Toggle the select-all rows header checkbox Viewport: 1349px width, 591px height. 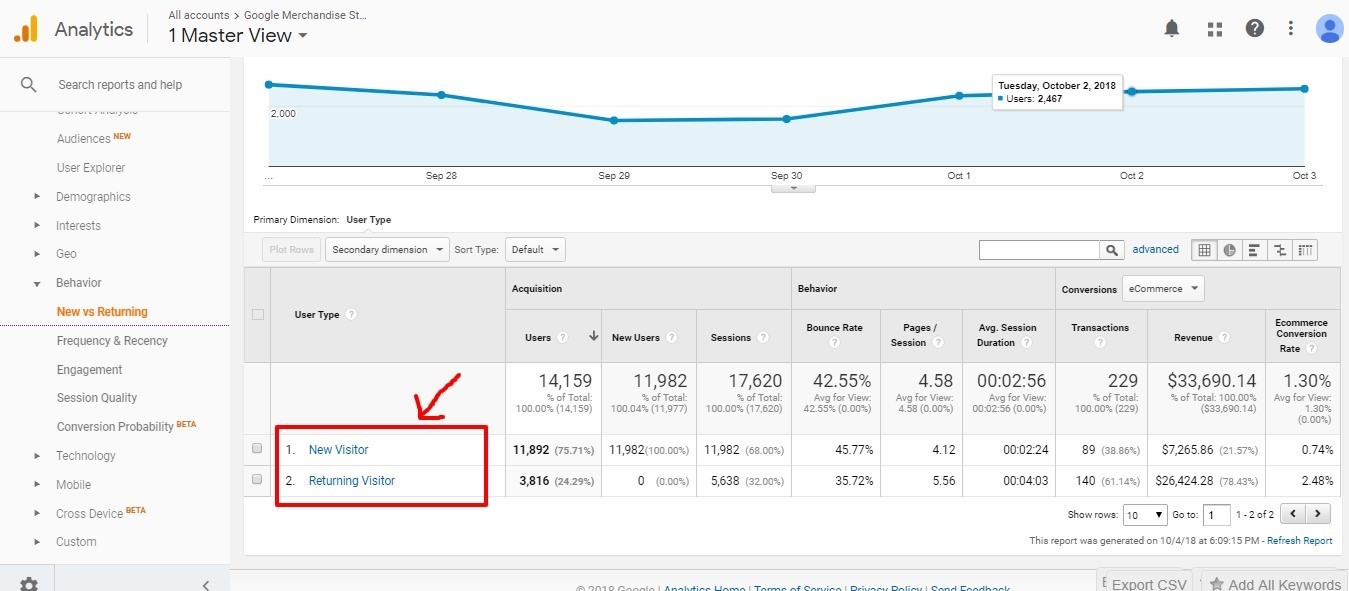click(x=258, y=314)
